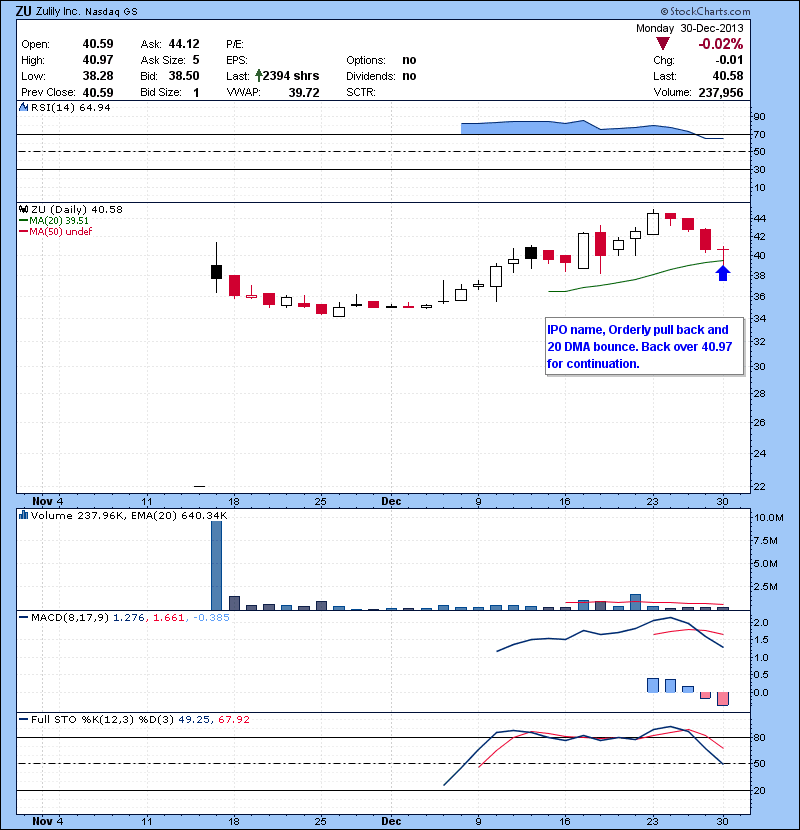Select the ZU ticker symbol in the header
Image resolution: width=800 pixels, height=830 pixels.
23,11
